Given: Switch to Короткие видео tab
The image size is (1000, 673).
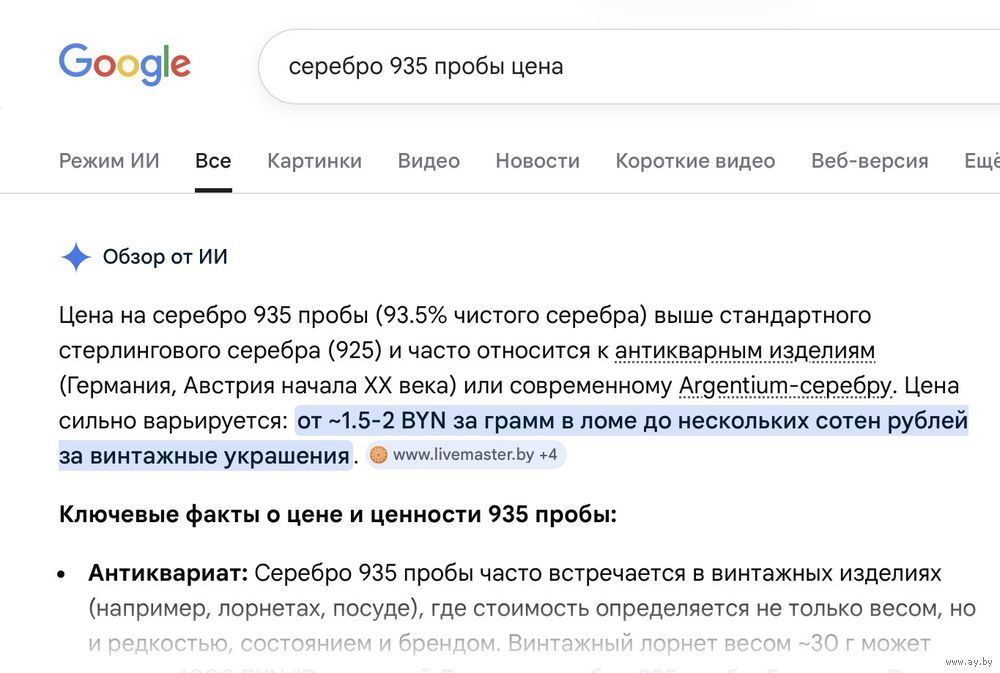Looking at the screenshot, I should [695, 161].
